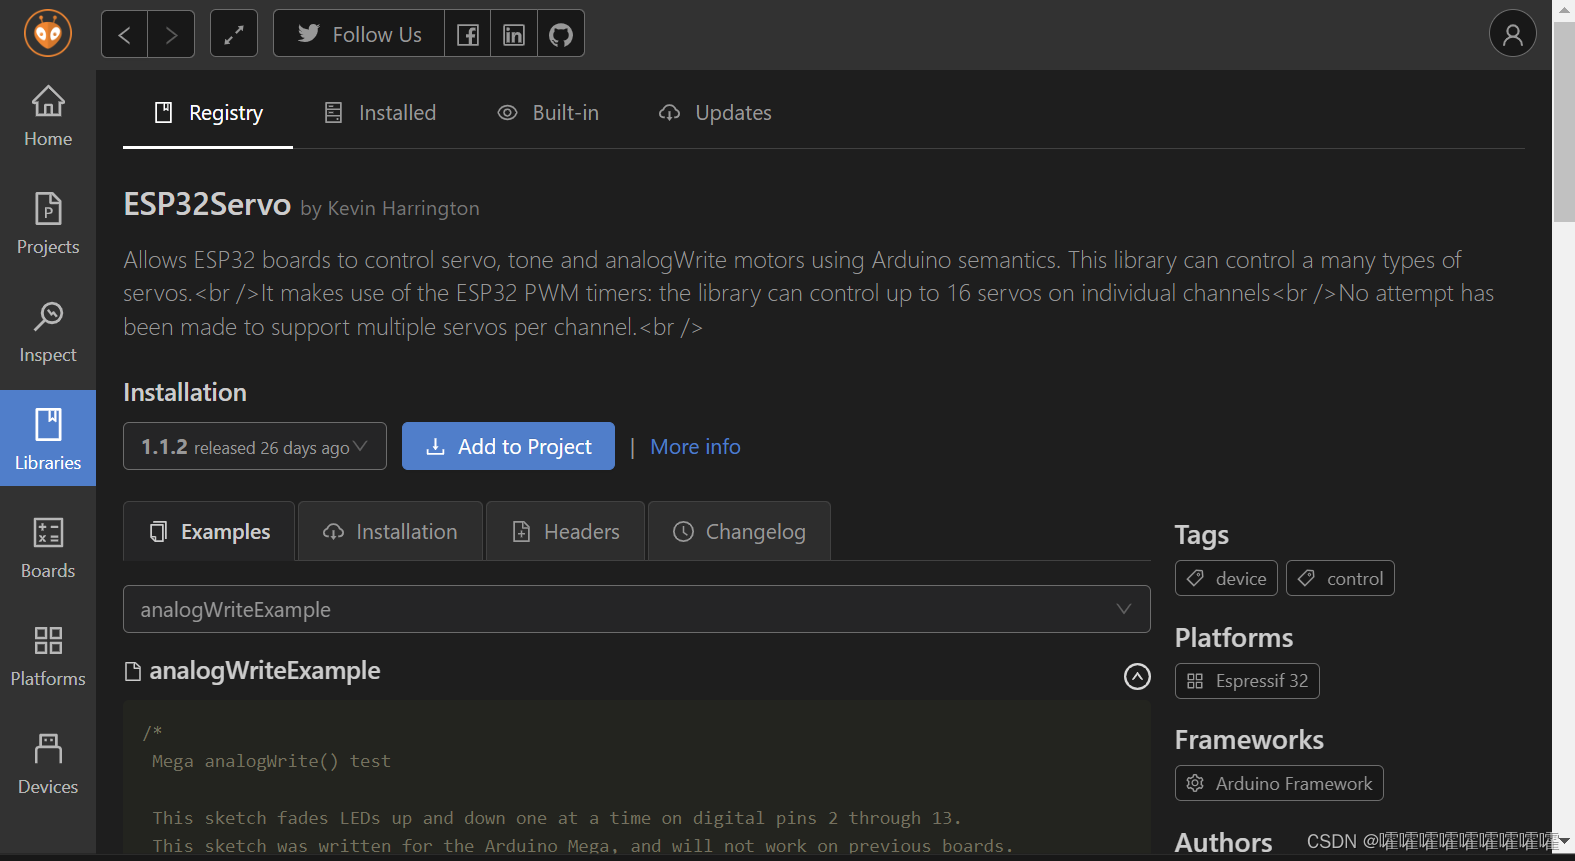The height and width of the screenshot is (861, 1575).
Task: Open Inspect in the sidebar
Action: click(x=48, y=332)
